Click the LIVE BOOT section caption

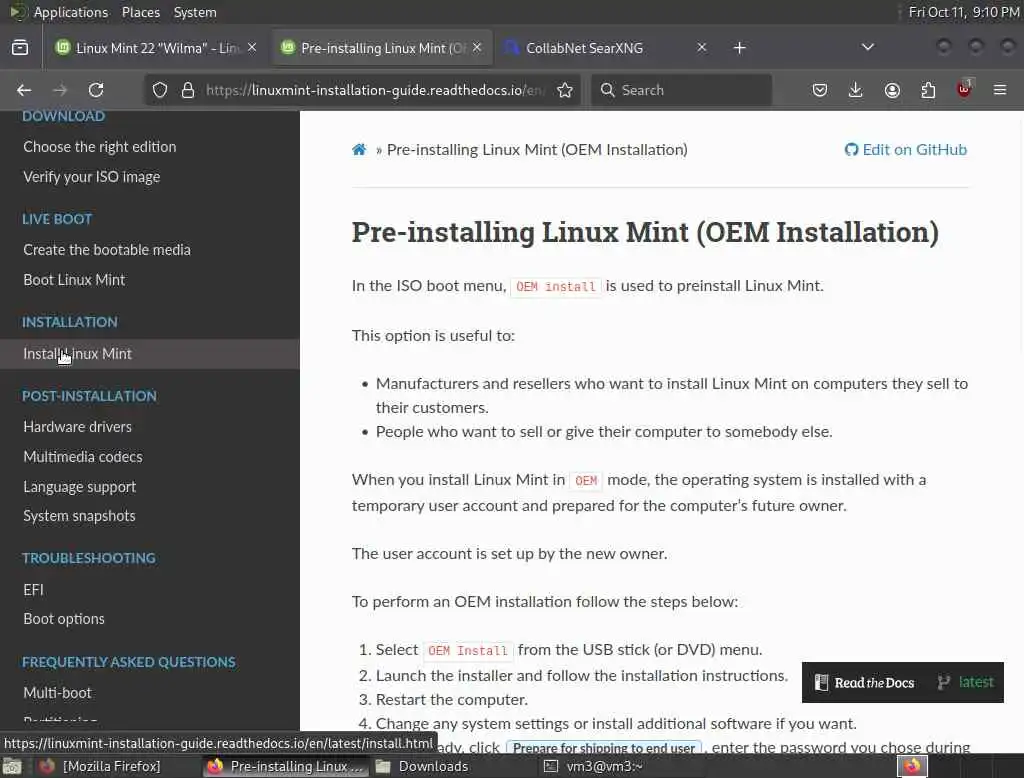click(57, 219)
